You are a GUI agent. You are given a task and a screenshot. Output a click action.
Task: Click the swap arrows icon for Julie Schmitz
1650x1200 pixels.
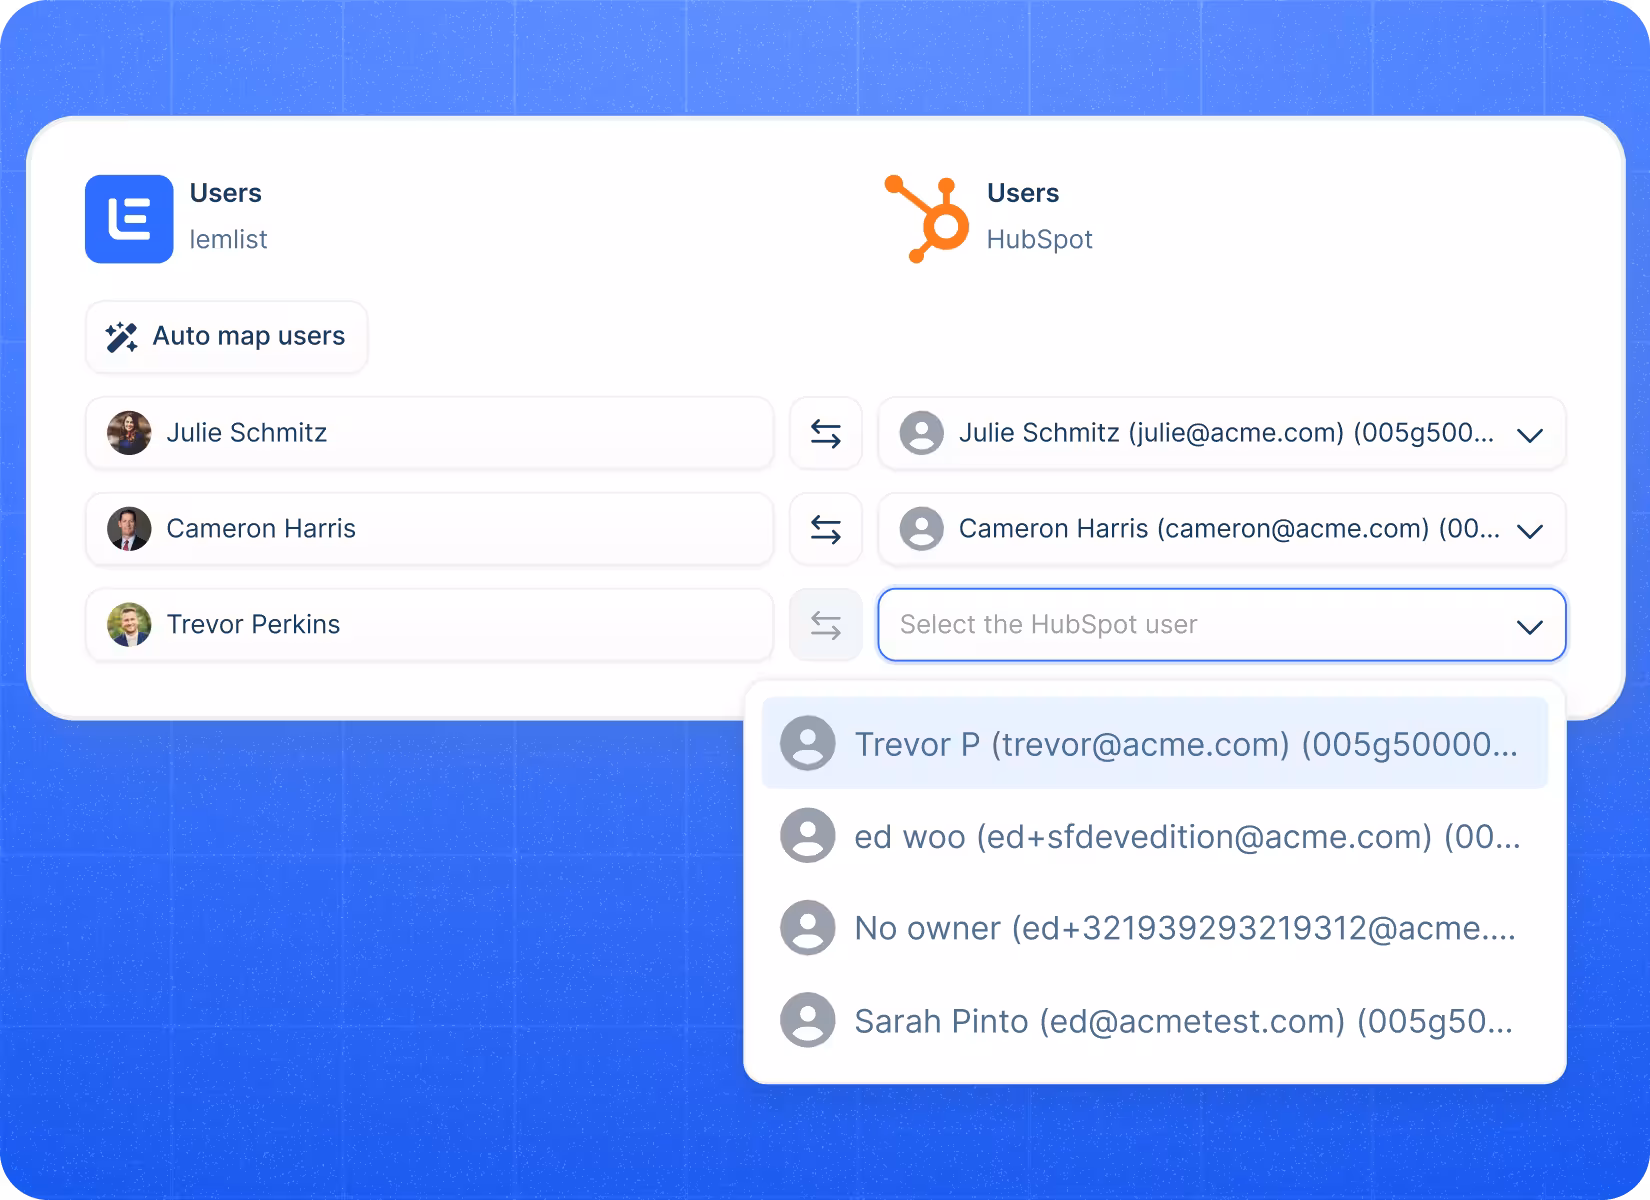pyautogui.click(x=826, y=433)
